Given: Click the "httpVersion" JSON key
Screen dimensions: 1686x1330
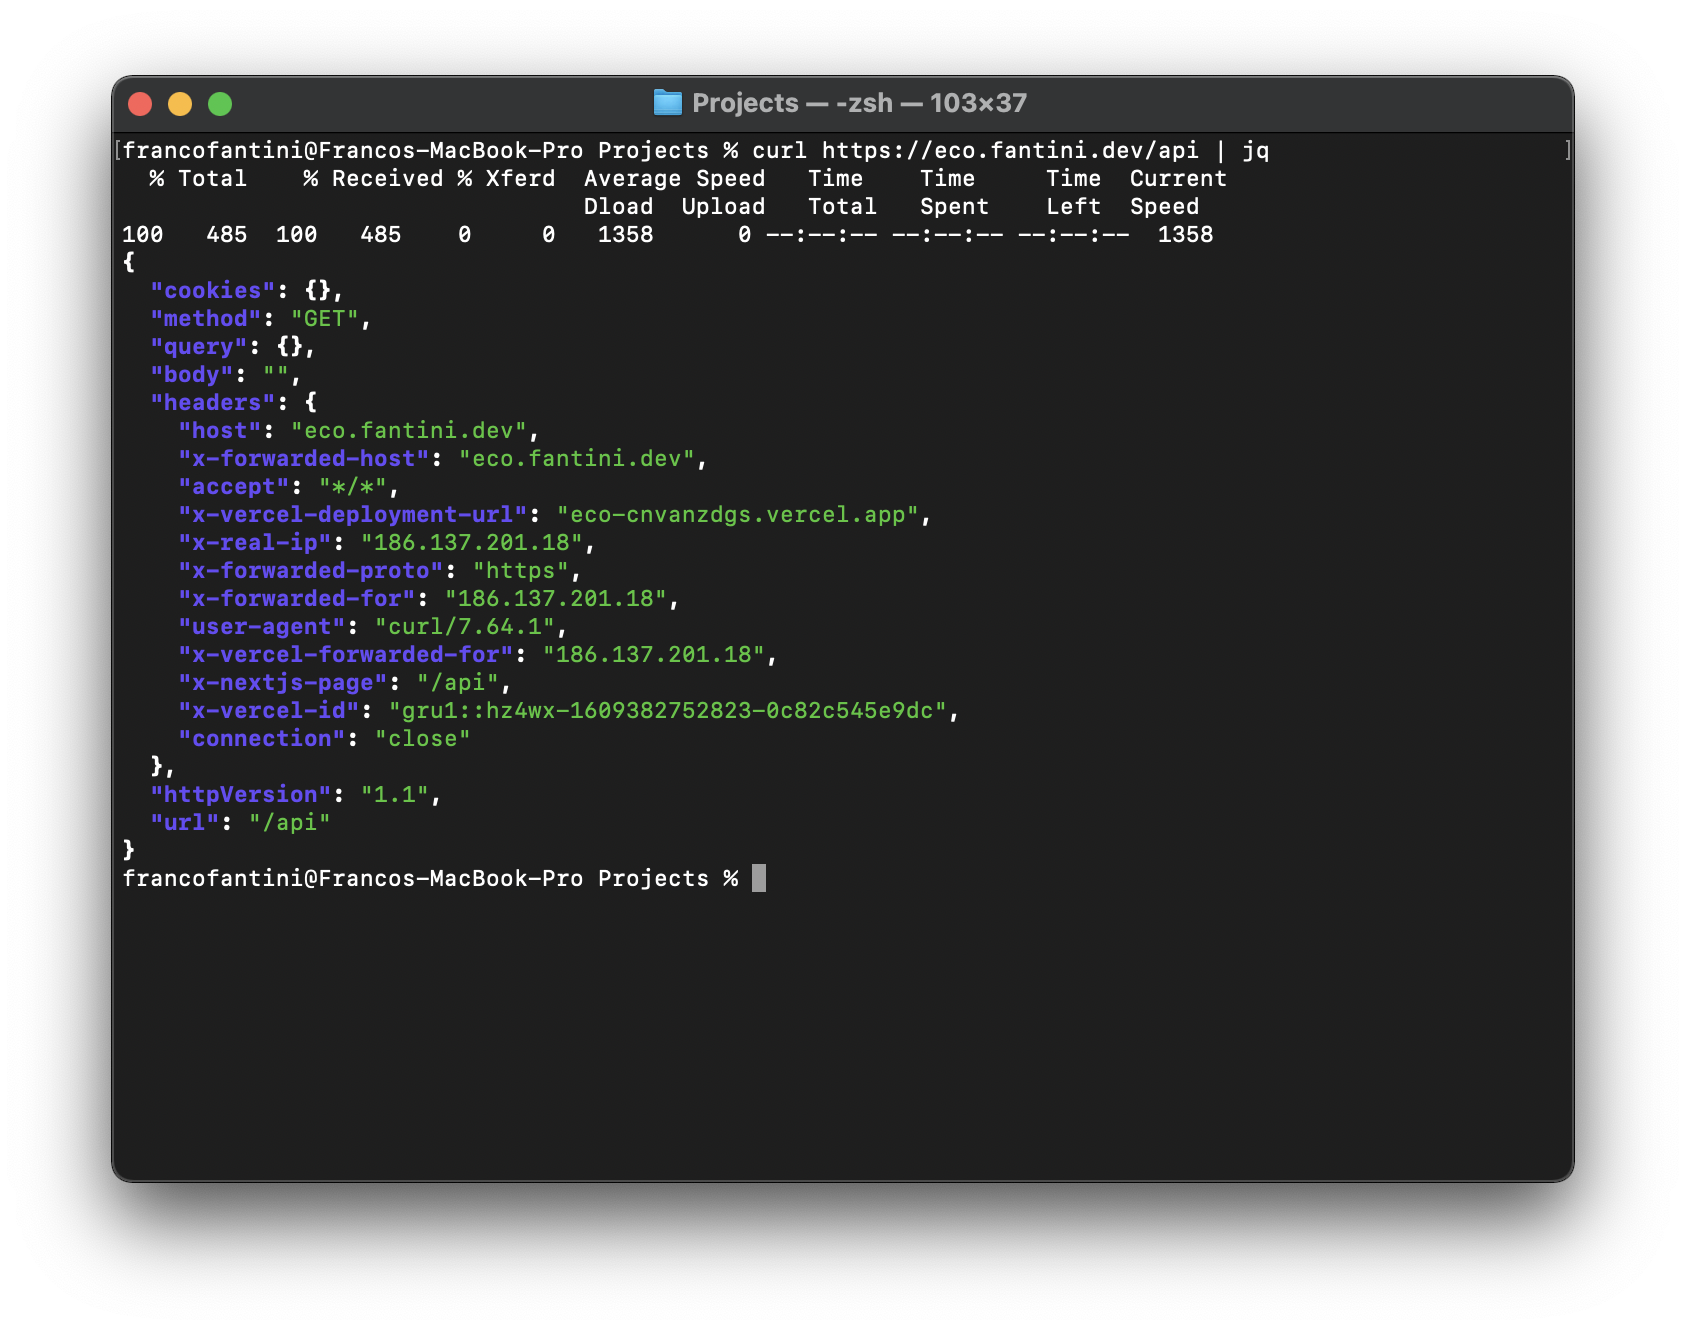Looking at the screenshot, I should click(240, 794).
